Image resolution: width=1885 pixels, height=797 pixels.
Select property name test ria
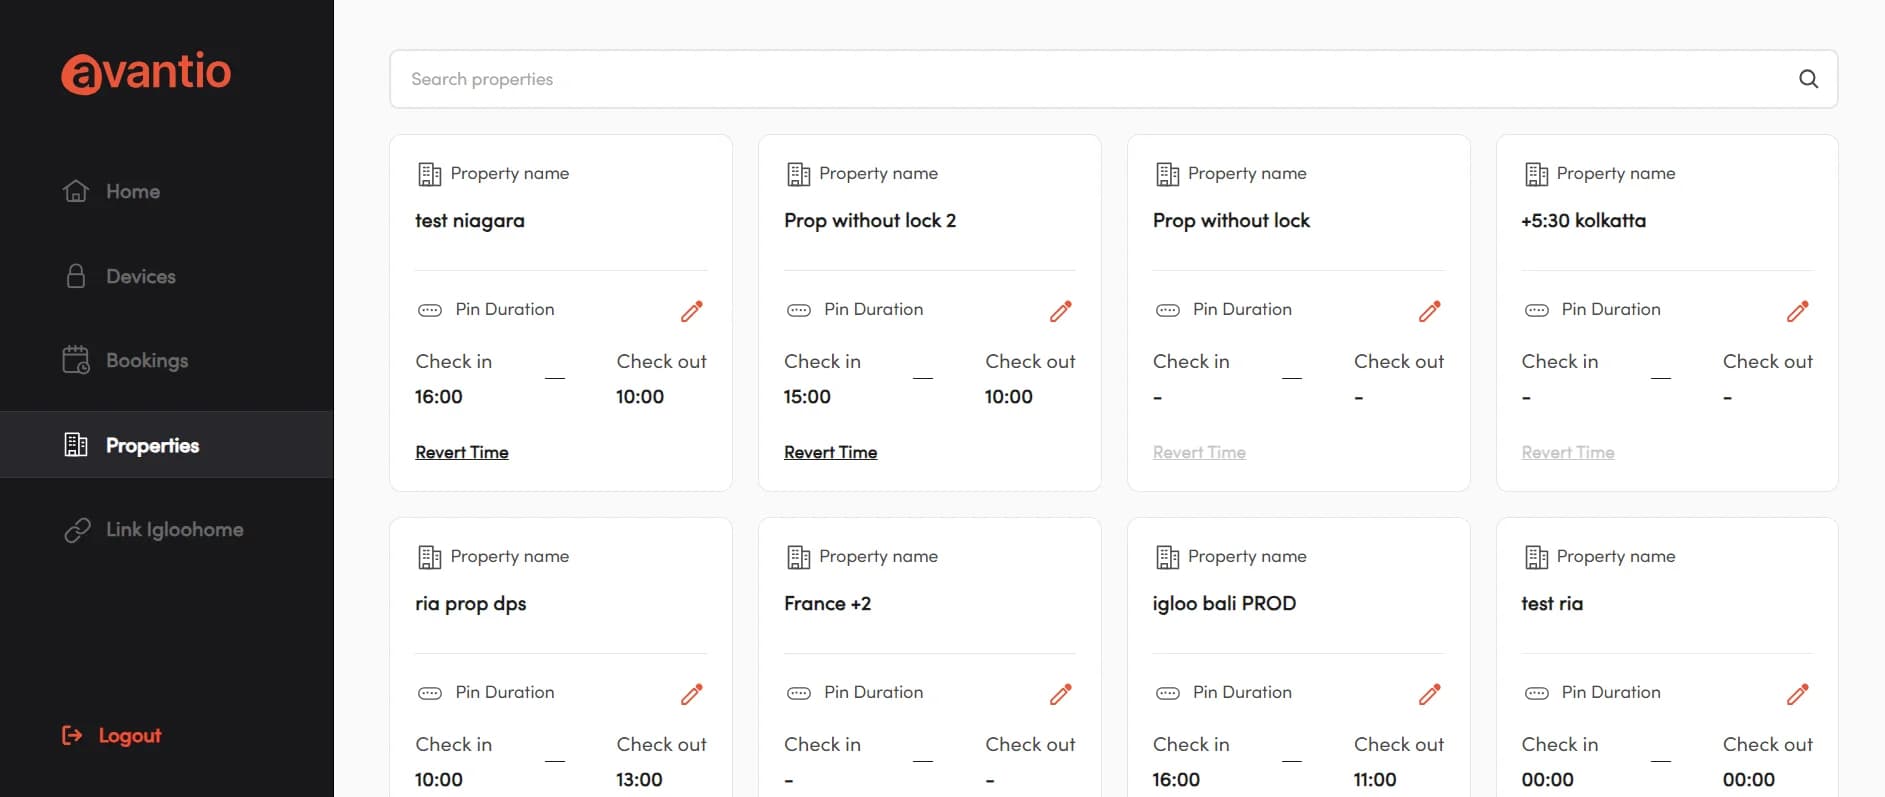[1552, 604]
